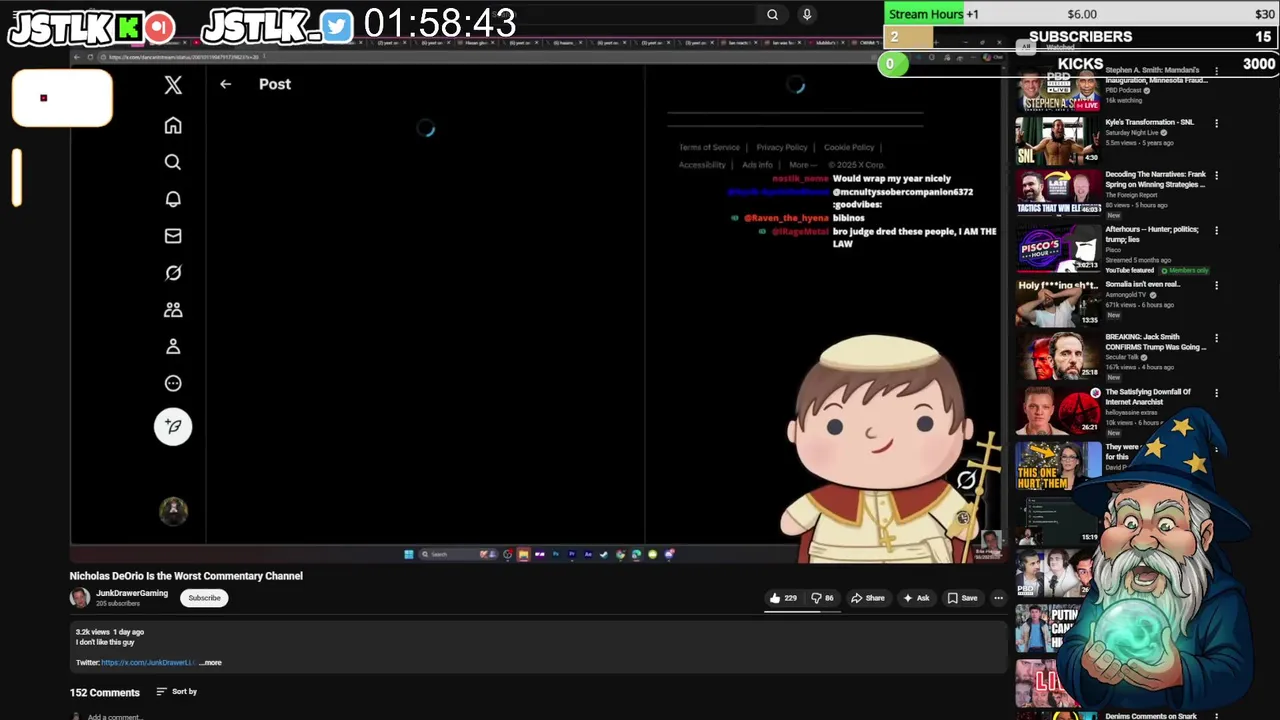This screenshot has width=1280, height=720.
Task: Open Jack Smith BREAKING video thumbnail
Action: [x=1058, y=357]
